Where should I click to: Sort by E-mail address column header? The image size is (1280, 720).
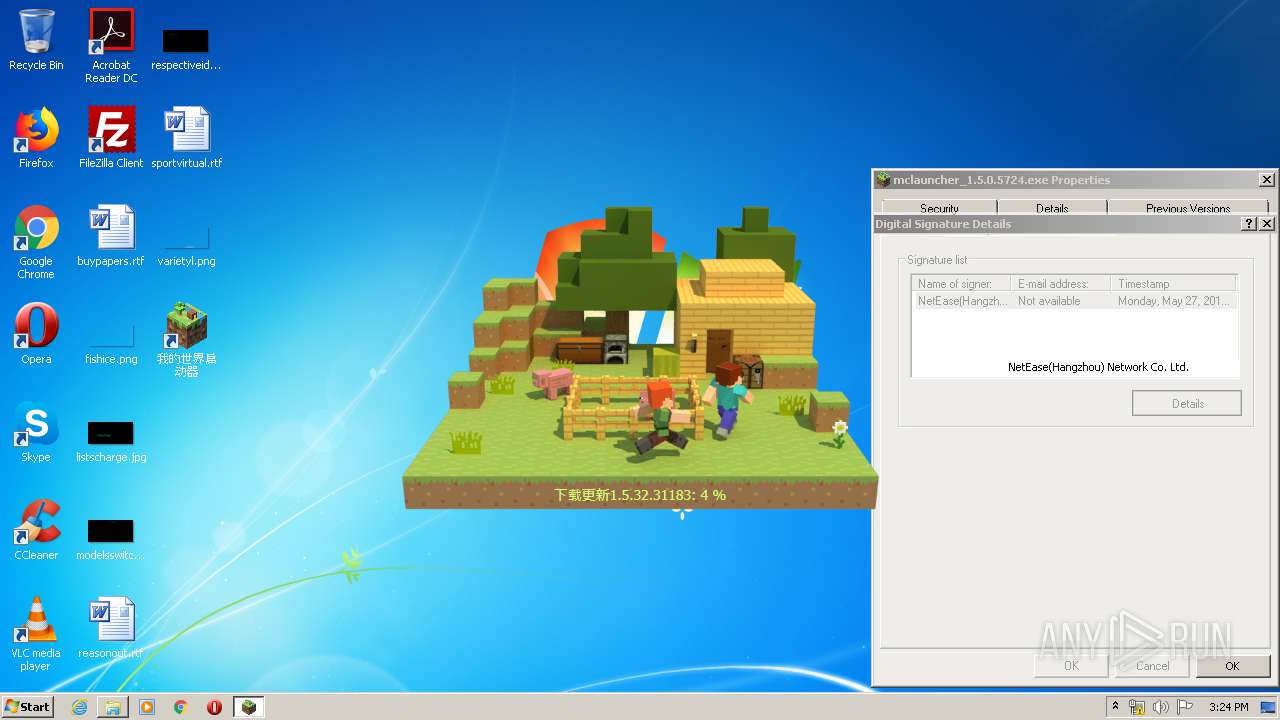click(1061, 284)
